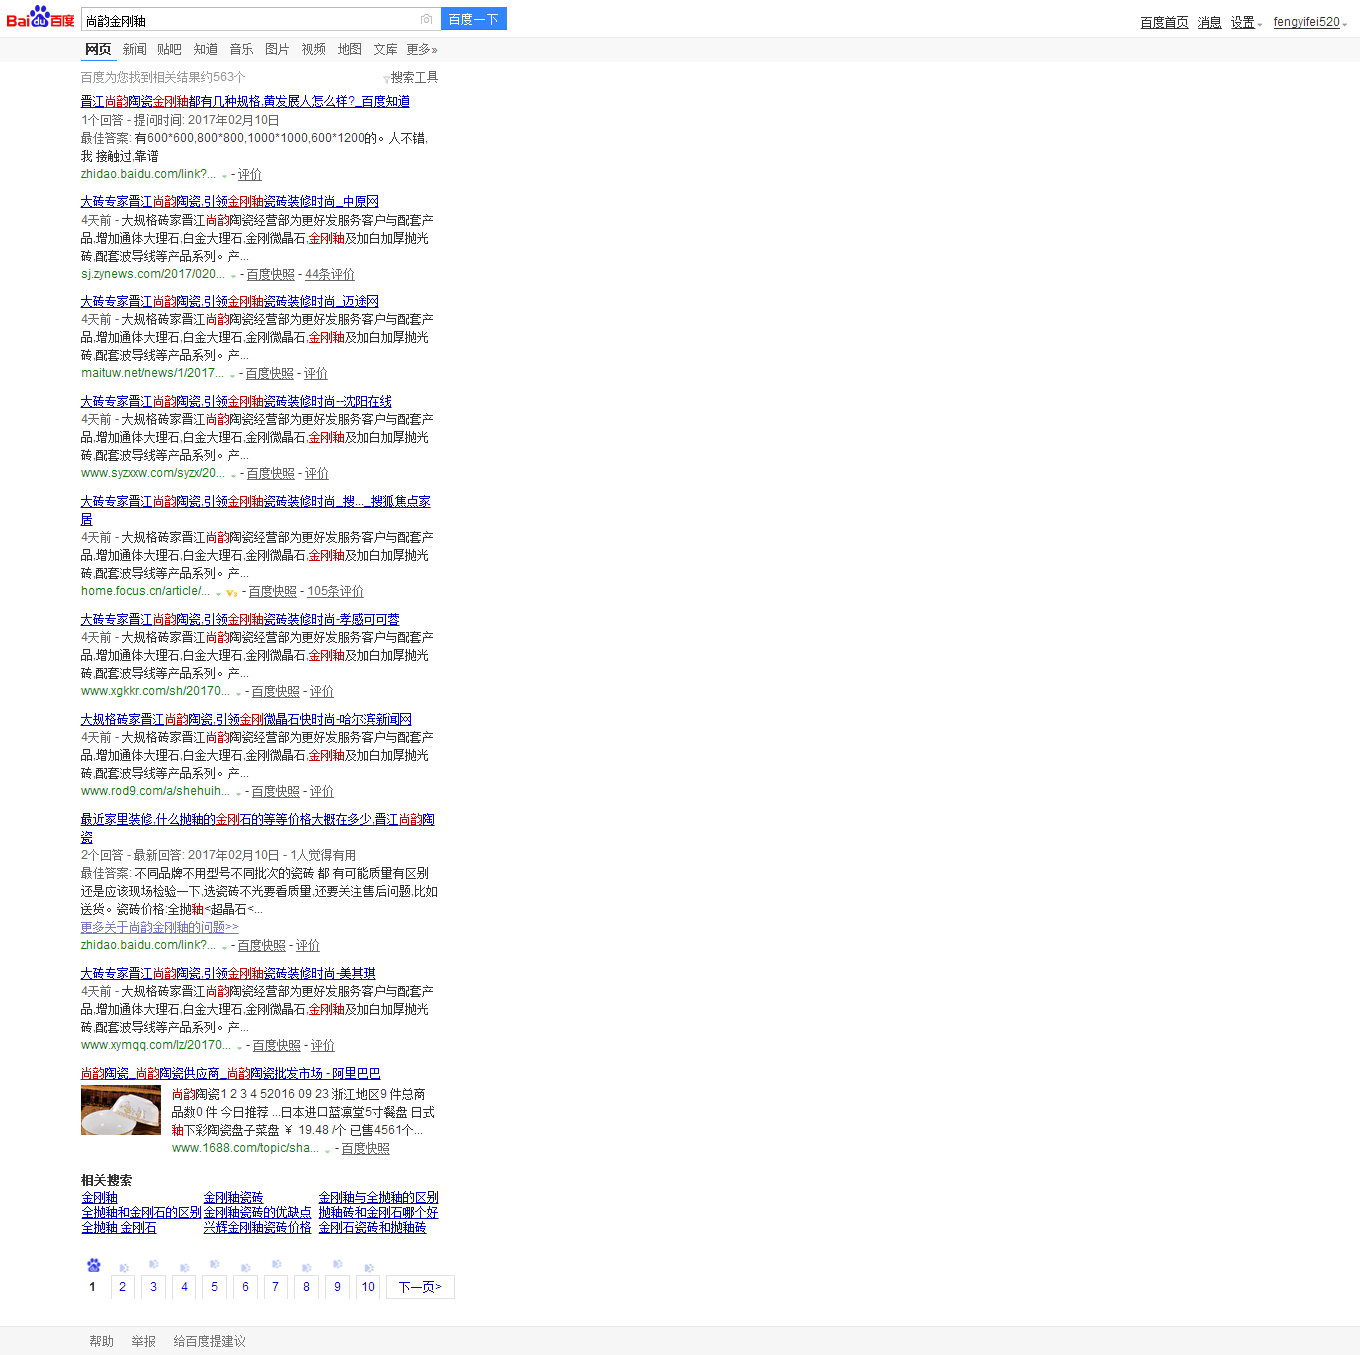Open image search via camera icon
The width and height of the screenshot is (1360, 1355).
pos(427,19)
